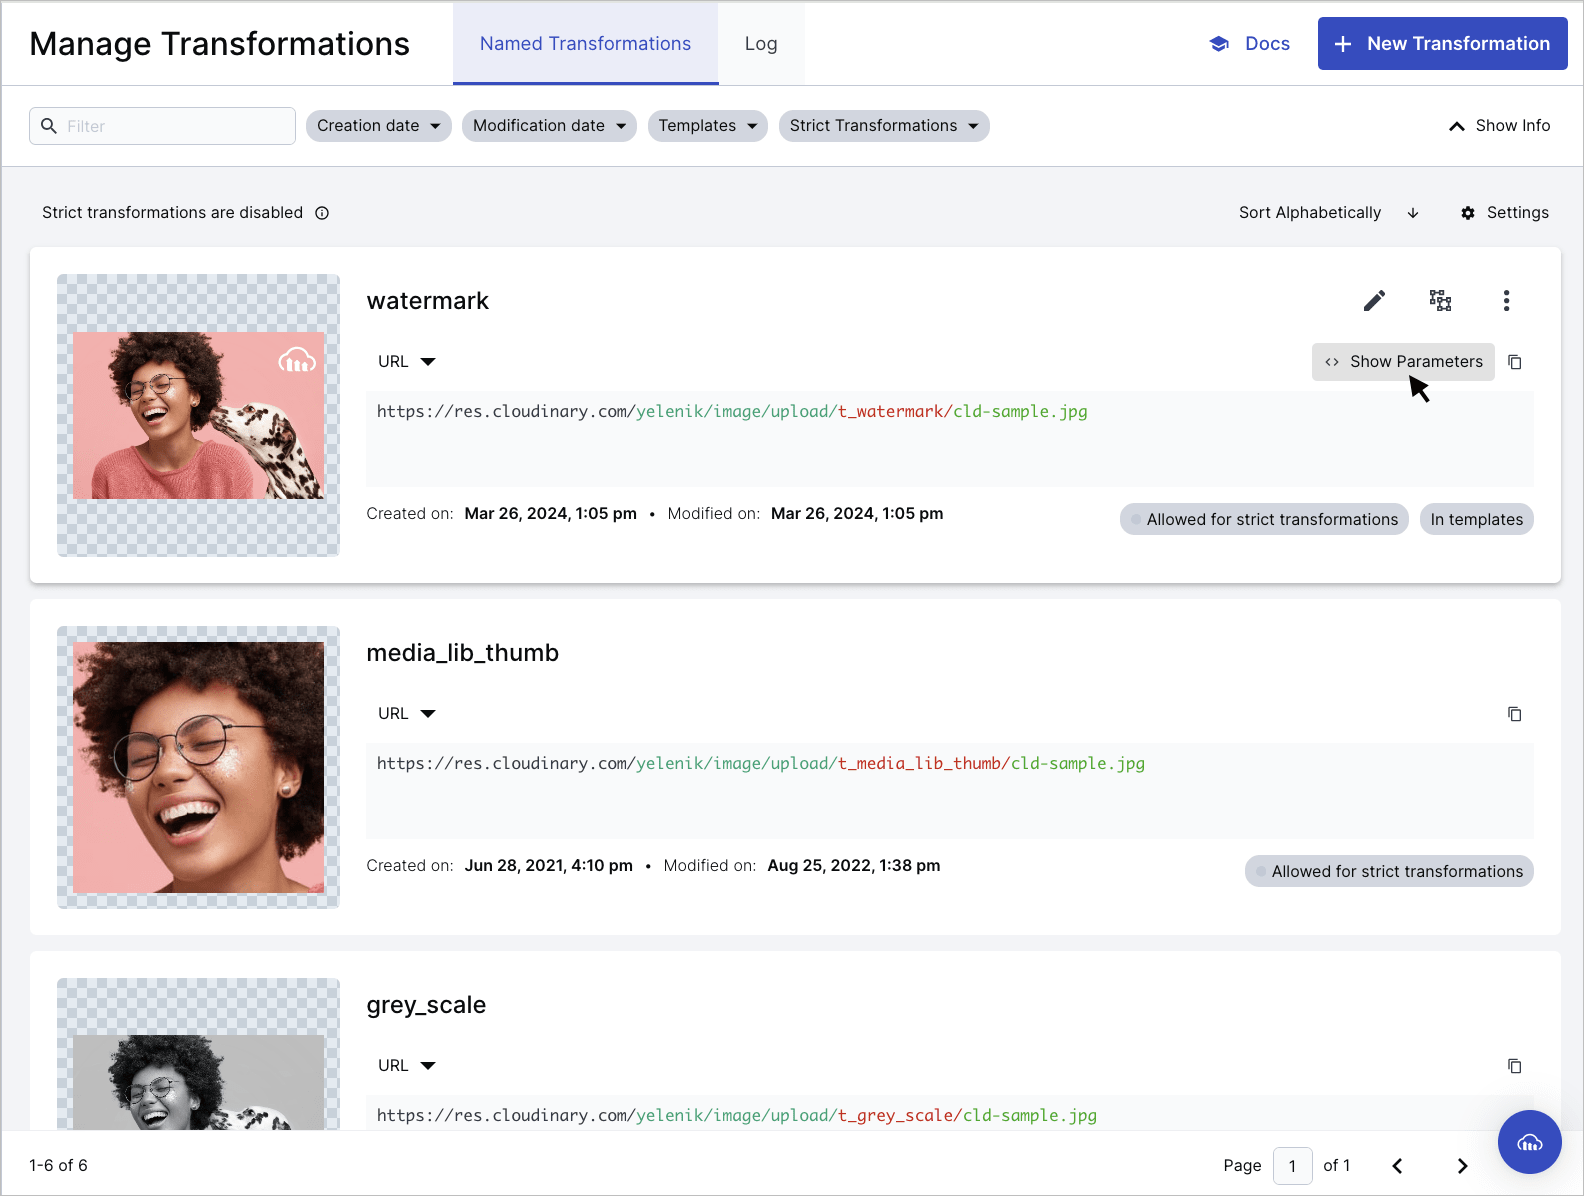Open the Strict Transformations filter dropdown
The width and height of the screenshot is (1584, 1196).
click(883, 126)
